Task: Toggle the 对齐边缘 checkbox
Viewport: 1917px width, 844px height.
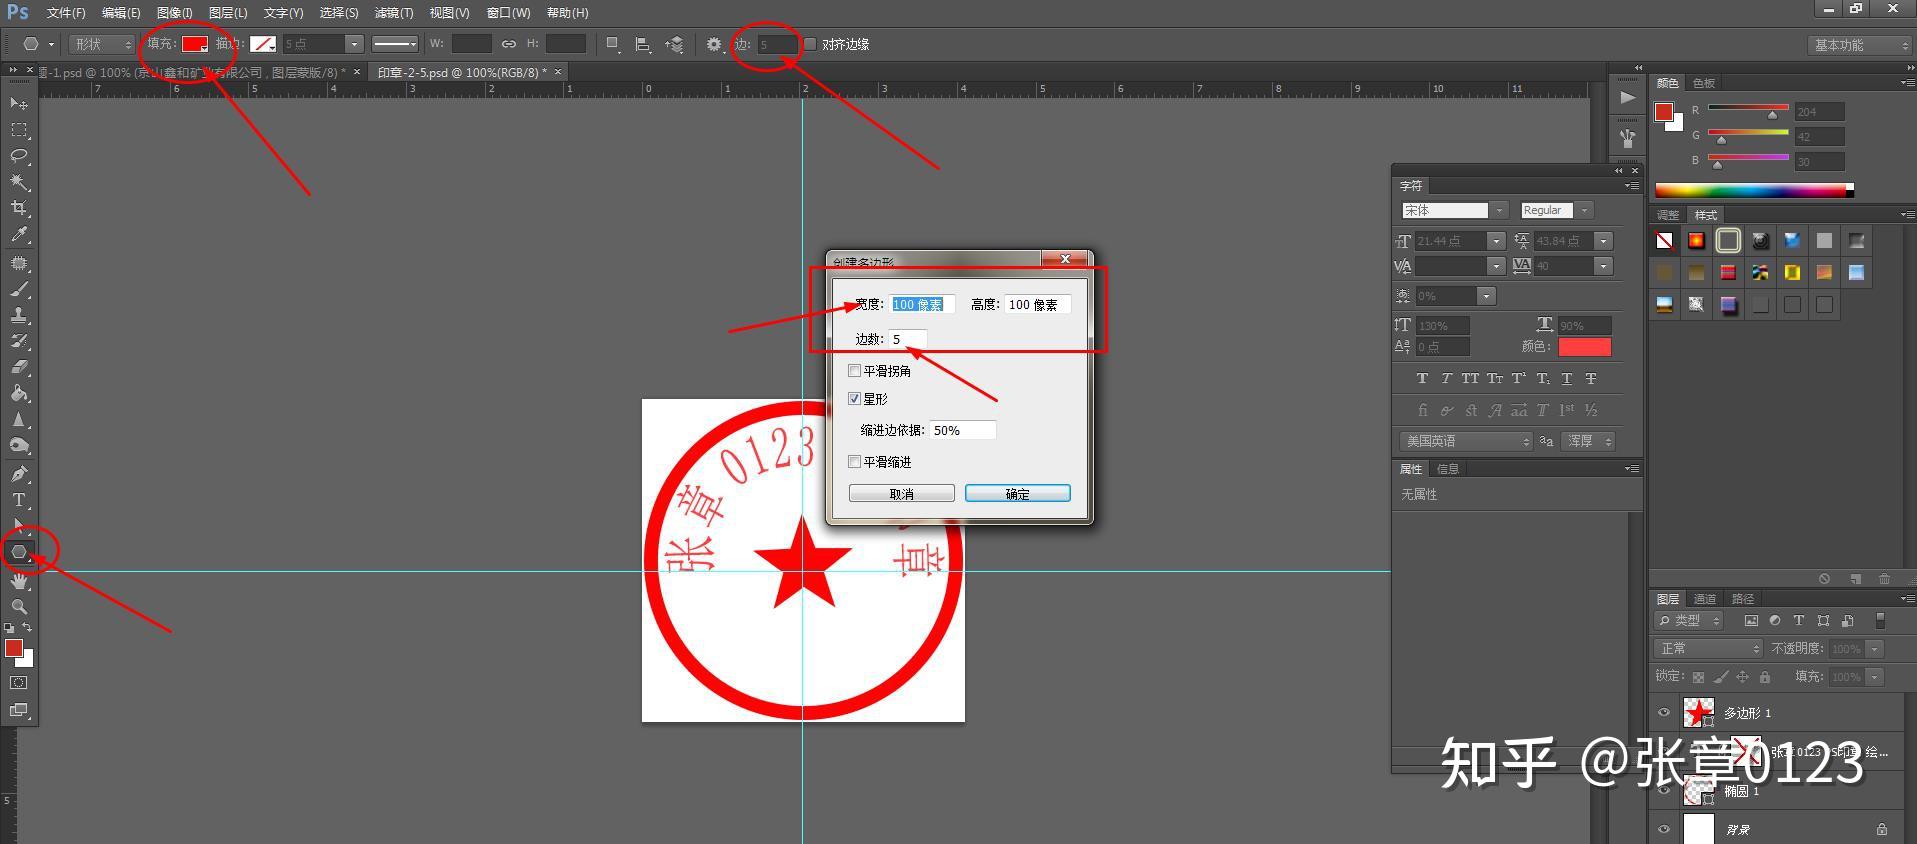Action: pyautogui.click(x=810, y=44)
